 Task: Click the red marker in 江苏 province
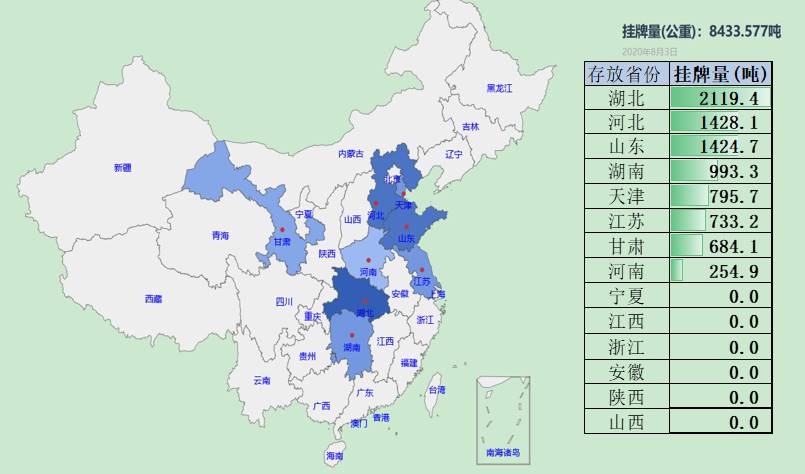point(422,270)
